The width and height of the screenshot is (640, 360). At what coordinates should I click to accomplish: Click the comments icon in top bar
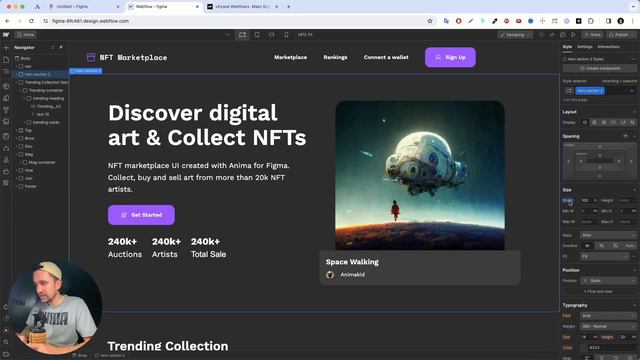[563, 35]
